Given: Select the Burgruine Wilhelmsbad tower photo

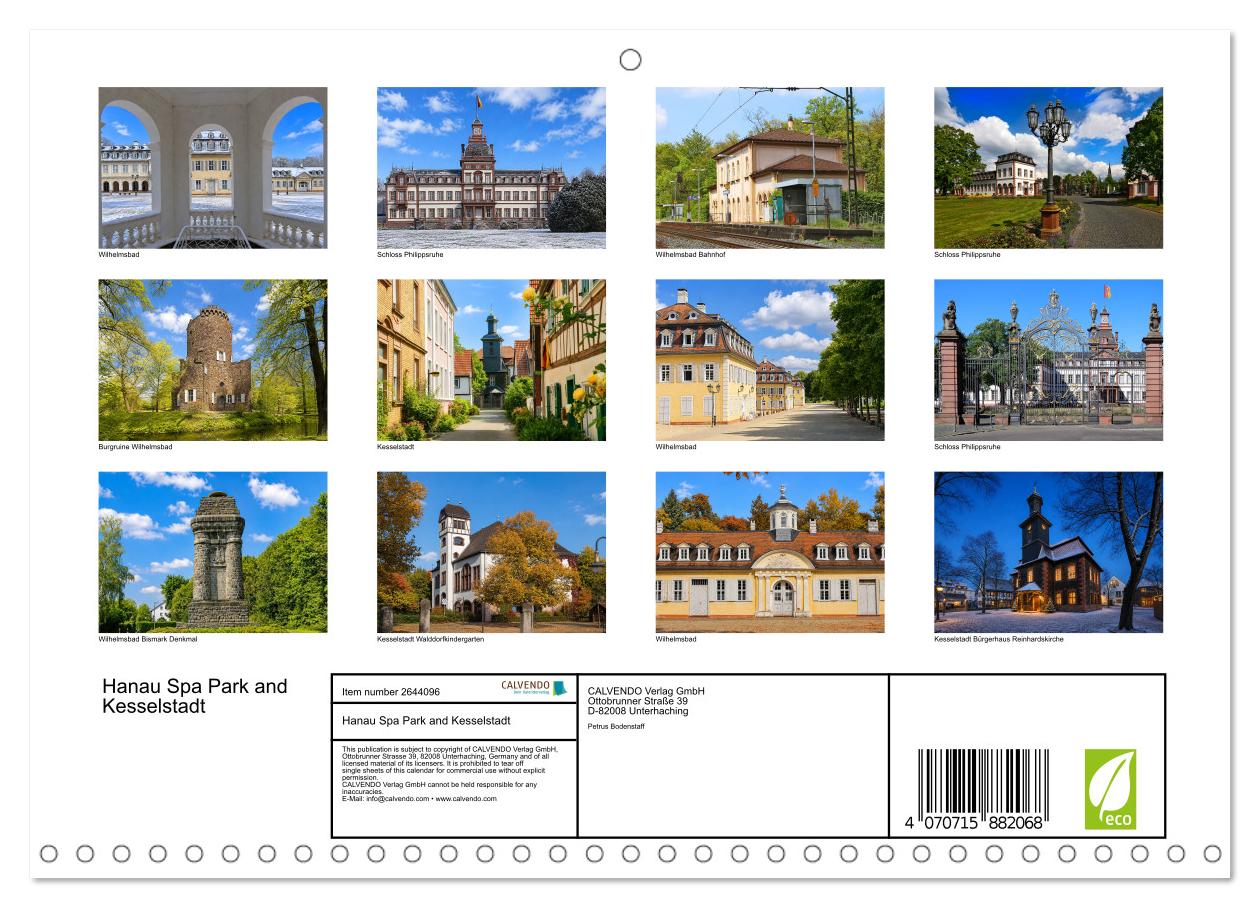Looking at the screenshot, I should pos(212,360).
